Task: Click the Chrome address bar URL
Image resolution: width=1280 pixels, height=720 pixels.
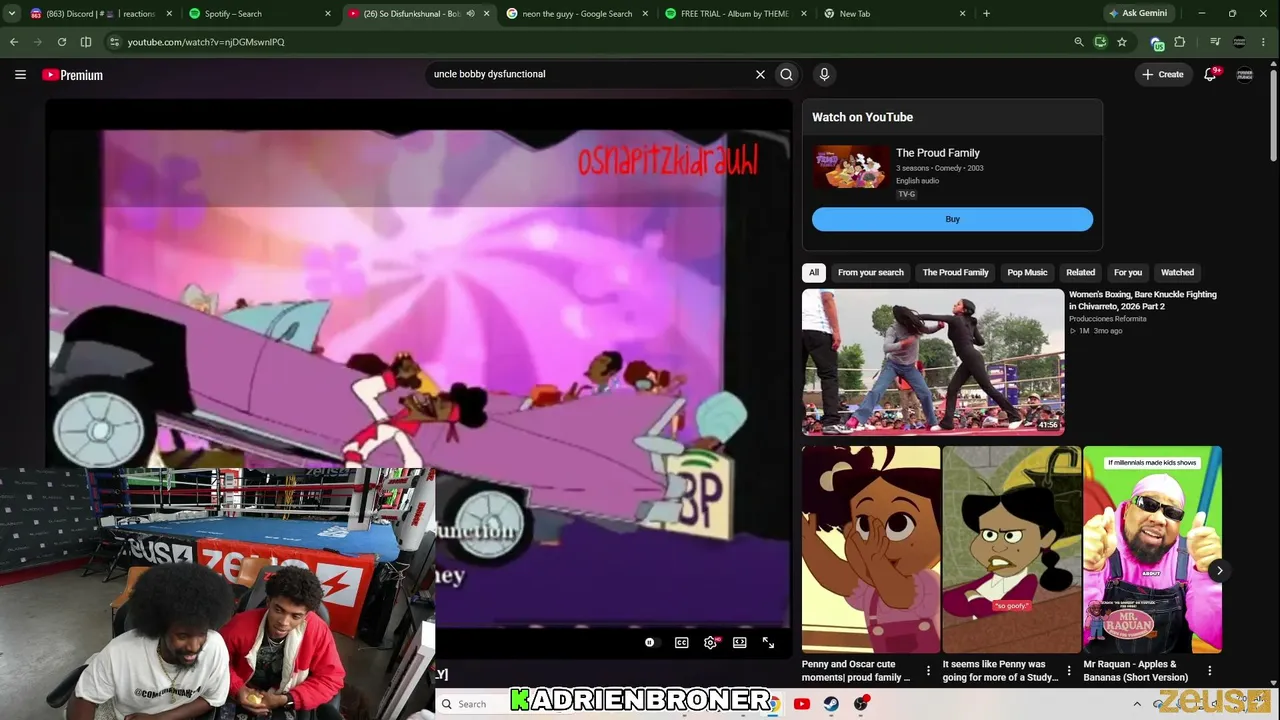Action: pos(206,42)
